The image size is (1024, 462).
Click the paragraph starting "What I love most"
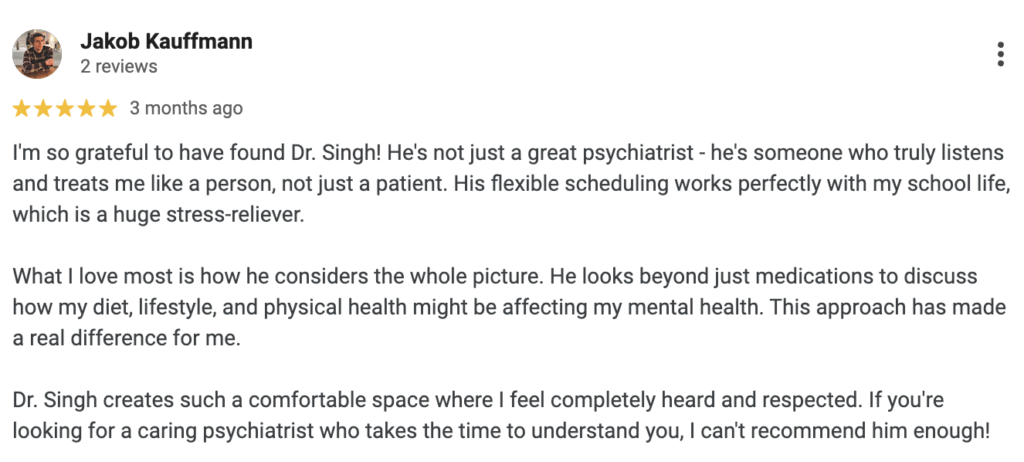tap(508, 307)
